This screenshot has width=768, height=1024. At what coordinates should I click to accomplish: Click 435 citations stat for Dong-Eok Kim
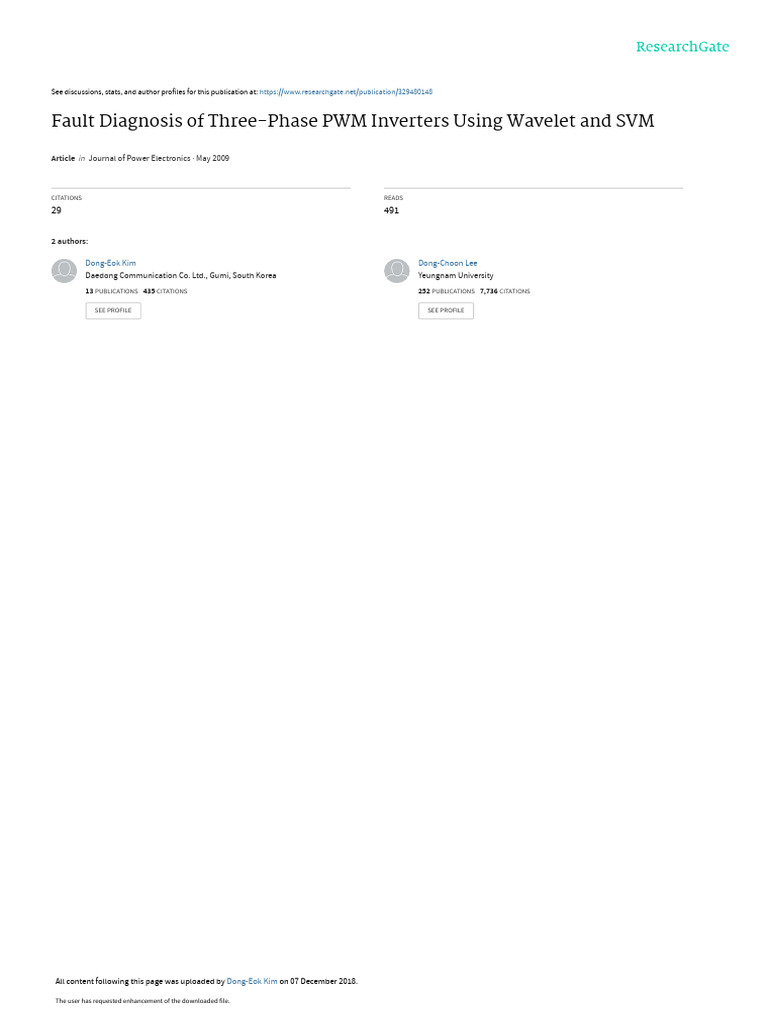(165, 291)
